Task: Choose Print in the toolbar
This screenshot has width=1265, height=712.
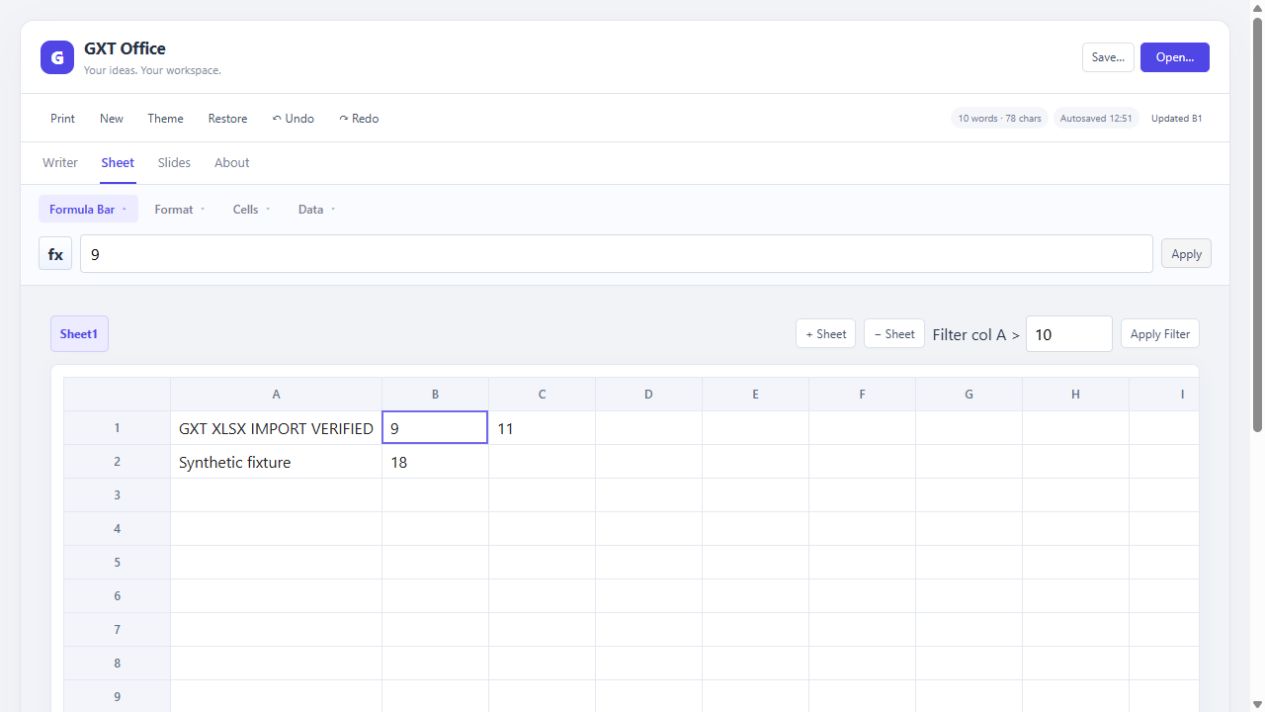Action: pyautogui.click(x=62, y=118)
